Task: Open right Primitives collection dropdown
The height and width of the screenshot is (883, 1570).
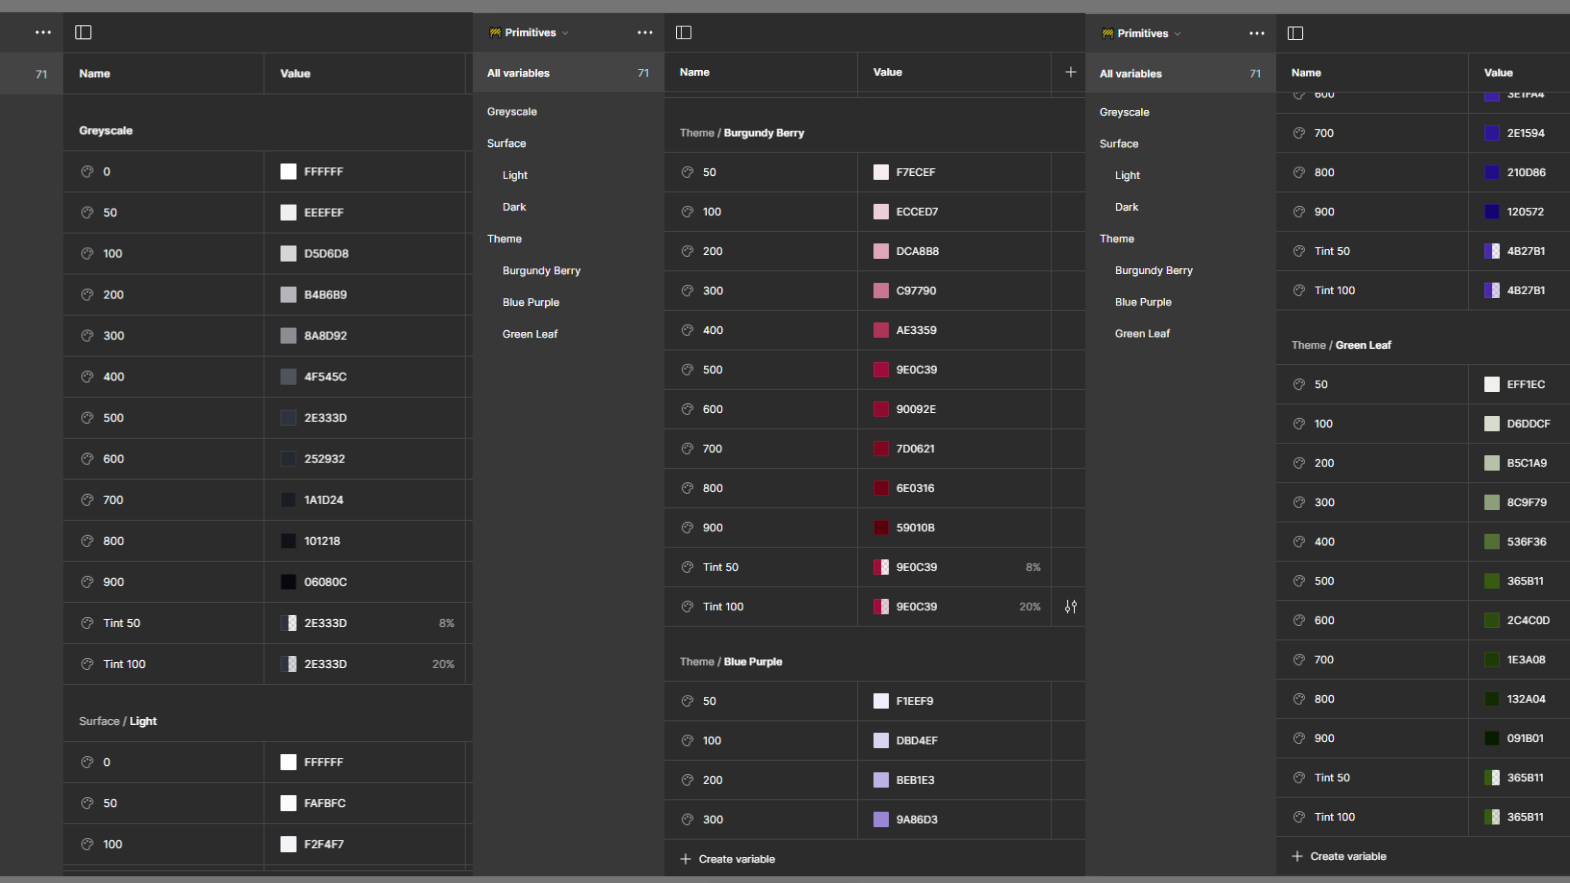Action: point(1142,33)
